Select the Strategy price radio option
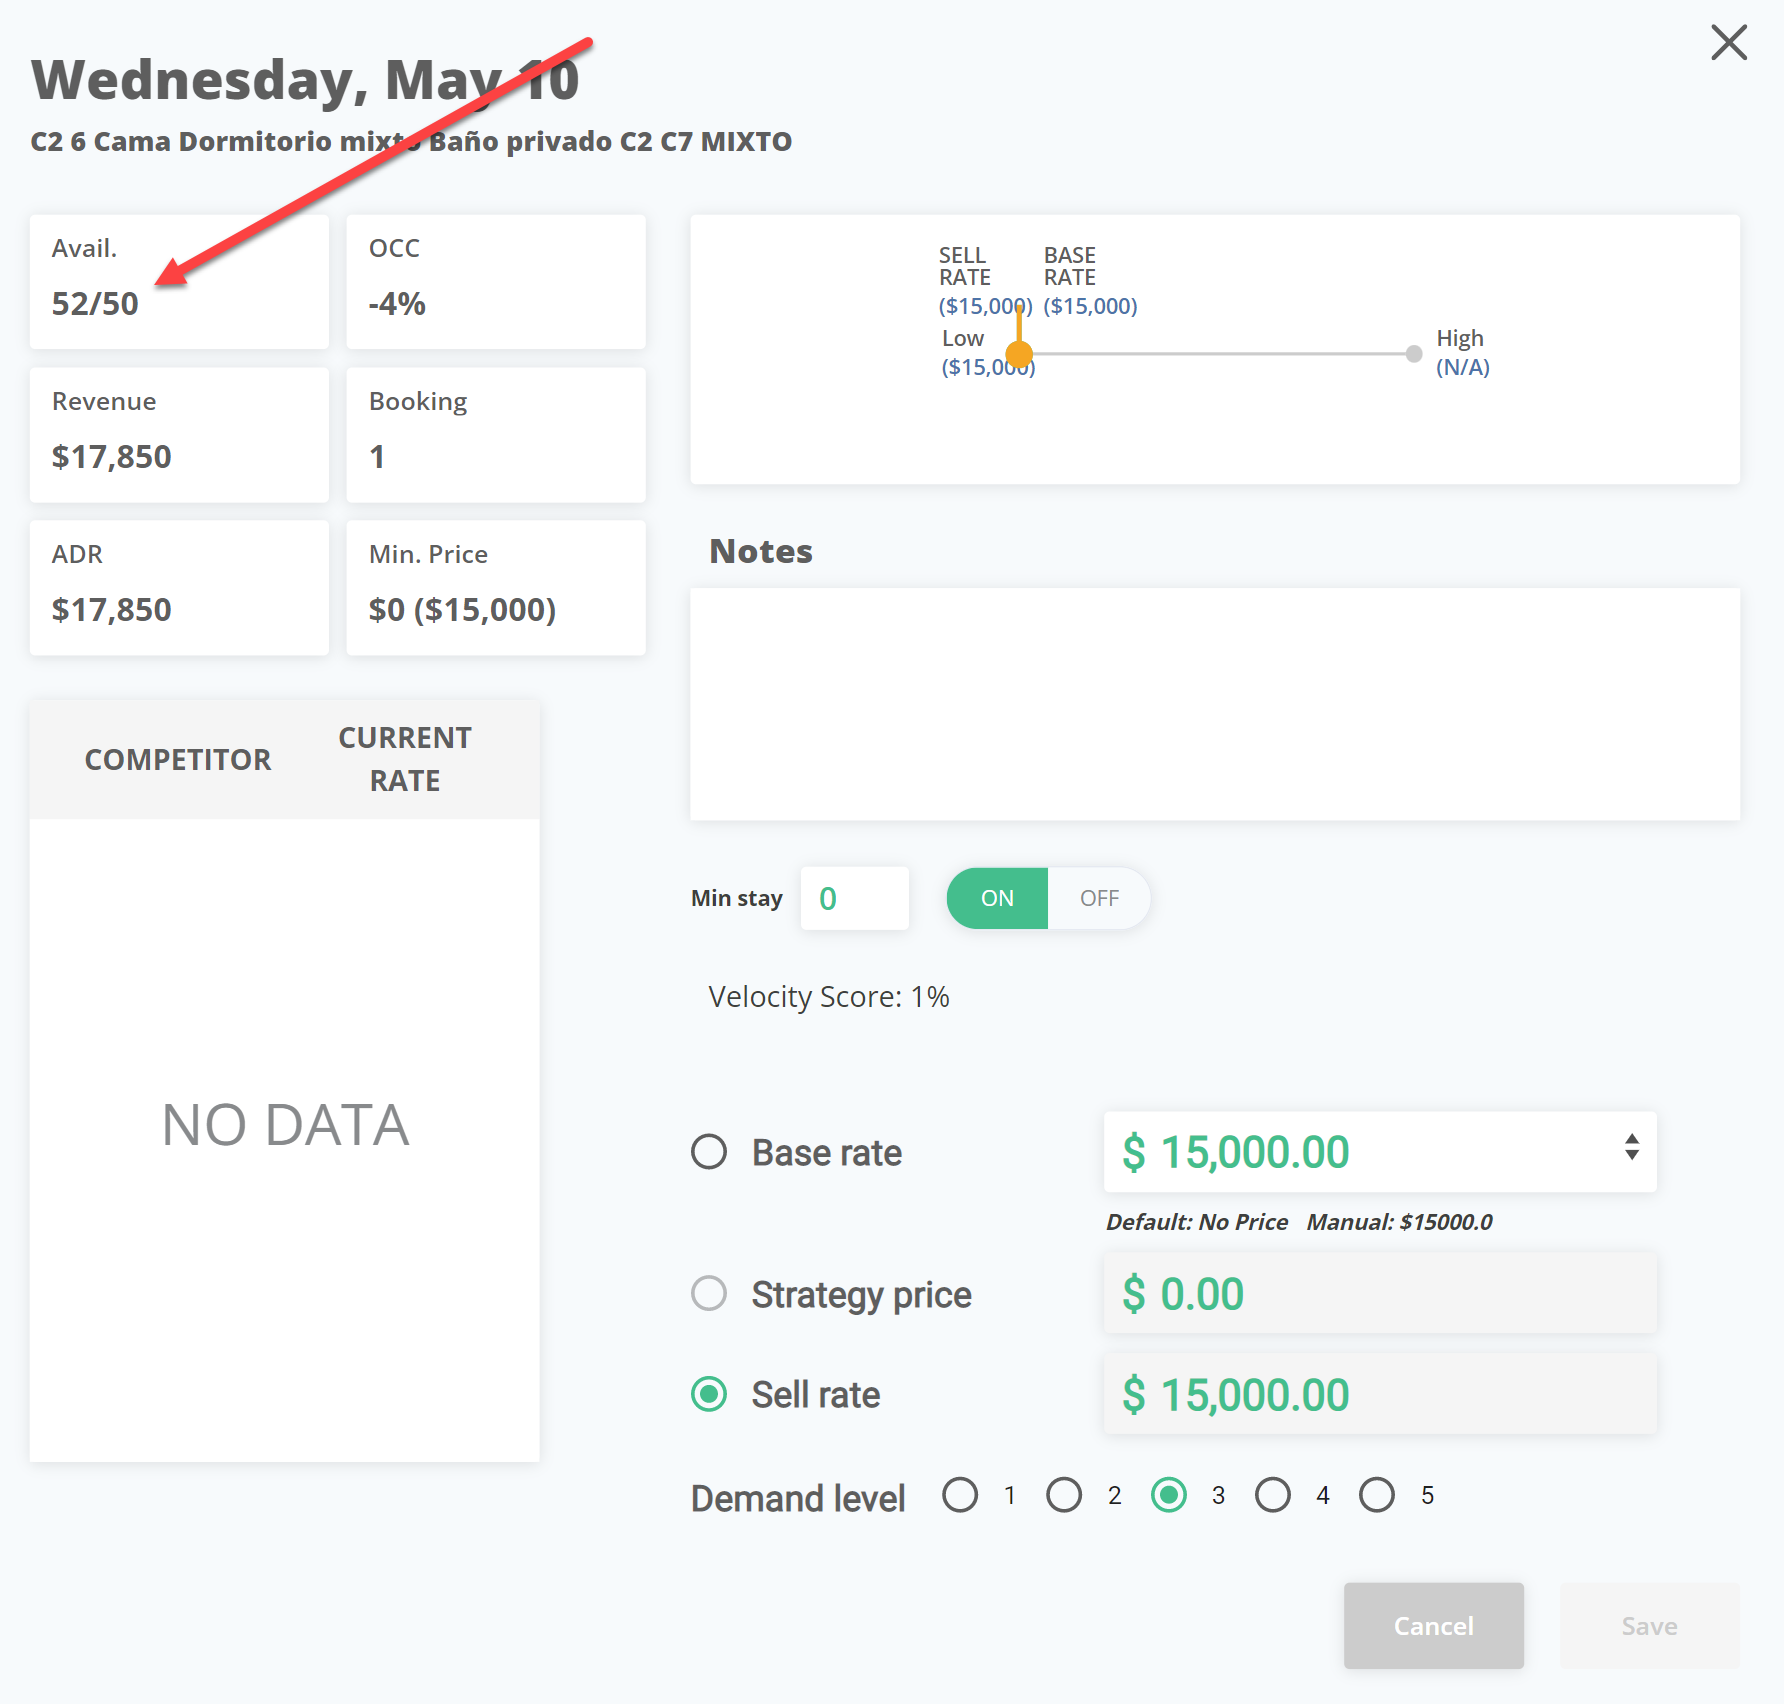 (x=709, y=1294)
